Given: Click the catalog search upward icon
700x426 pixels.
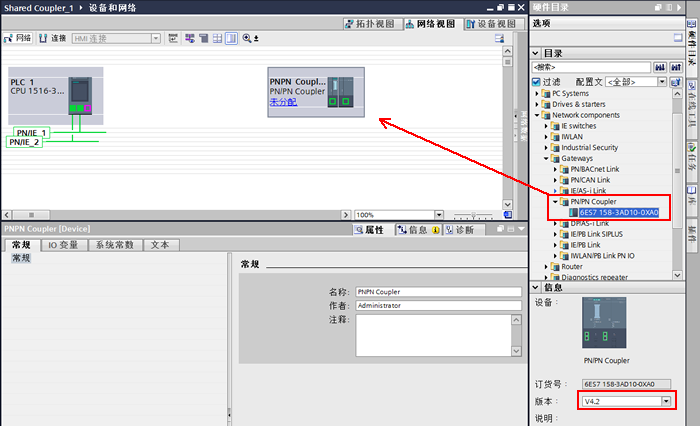Looking at the screenshot, I should 676,67.
